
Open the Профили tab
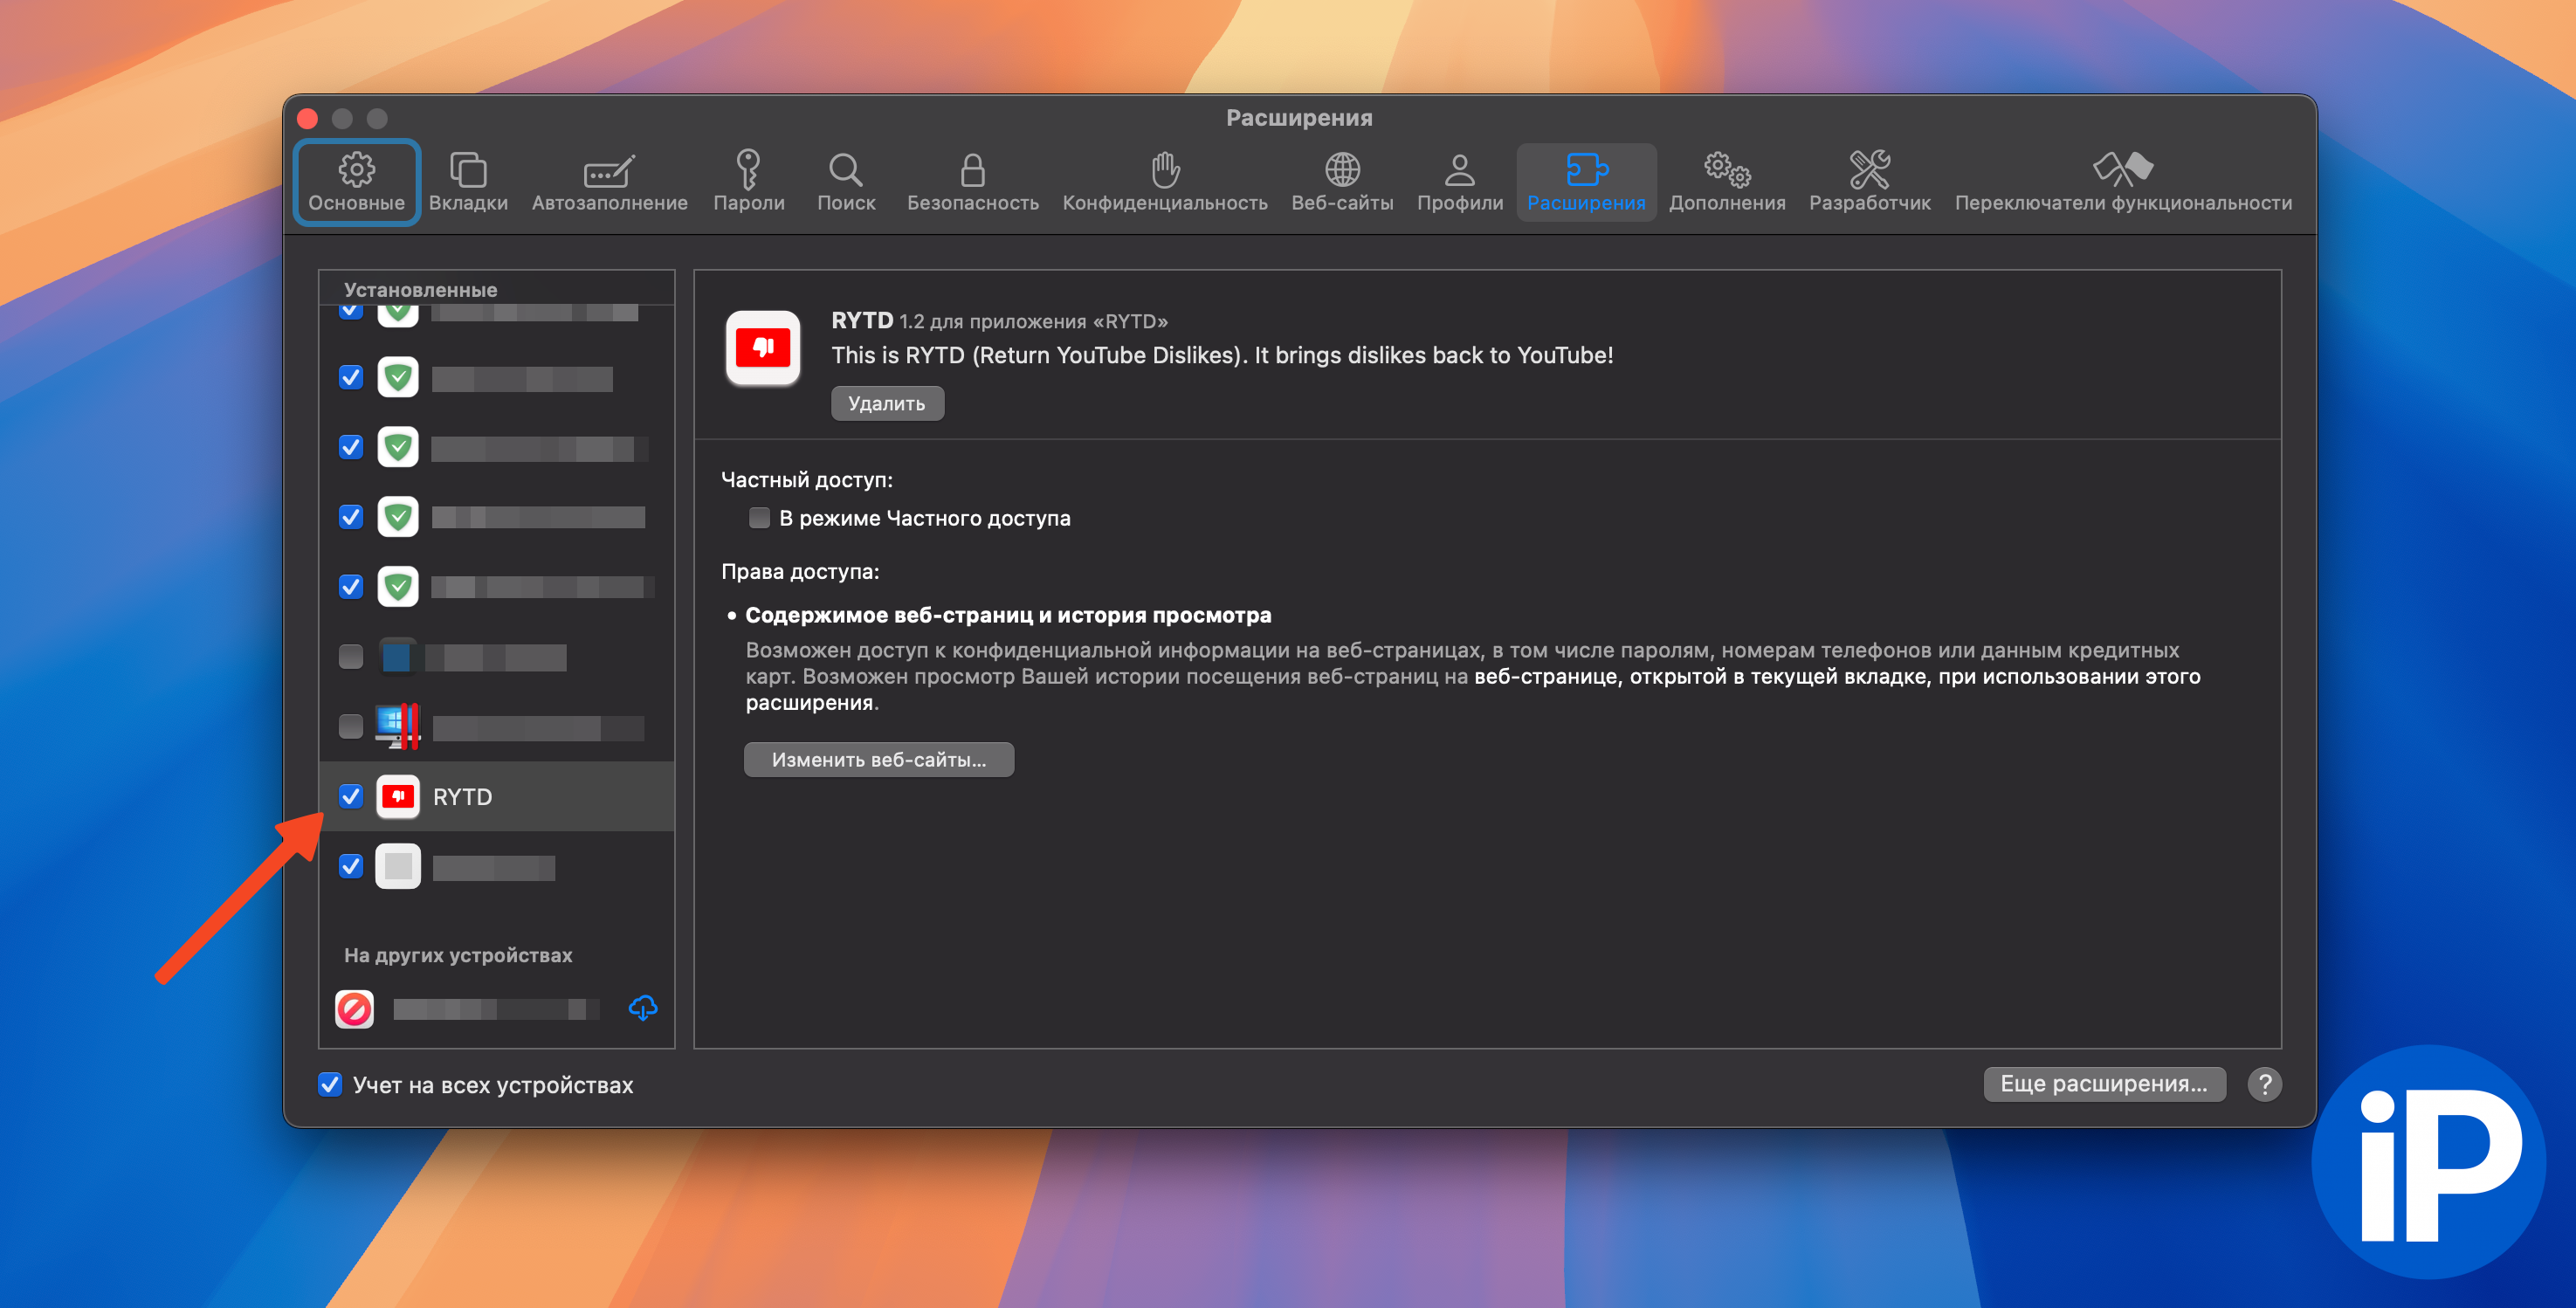click(x=1459, y=183)
